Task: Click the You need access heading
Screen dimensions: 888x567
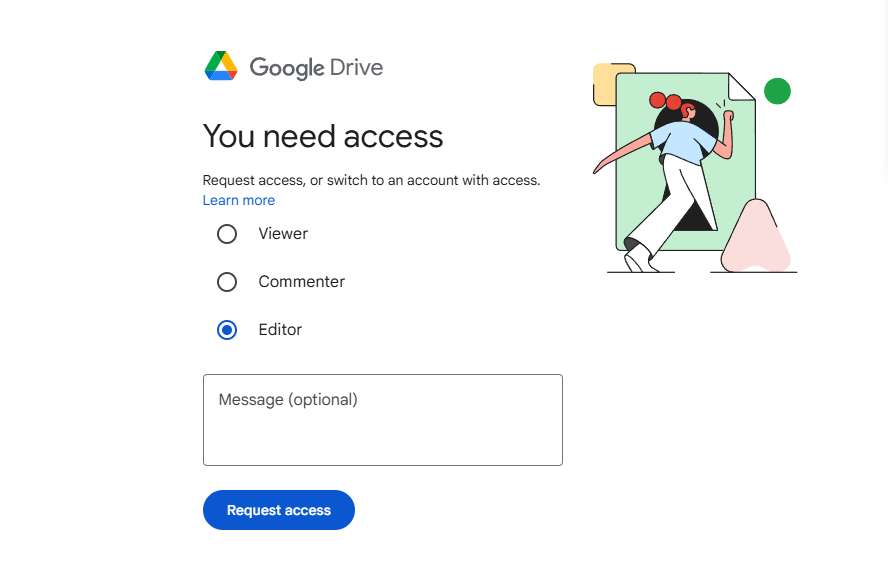Action: point(323,137)
